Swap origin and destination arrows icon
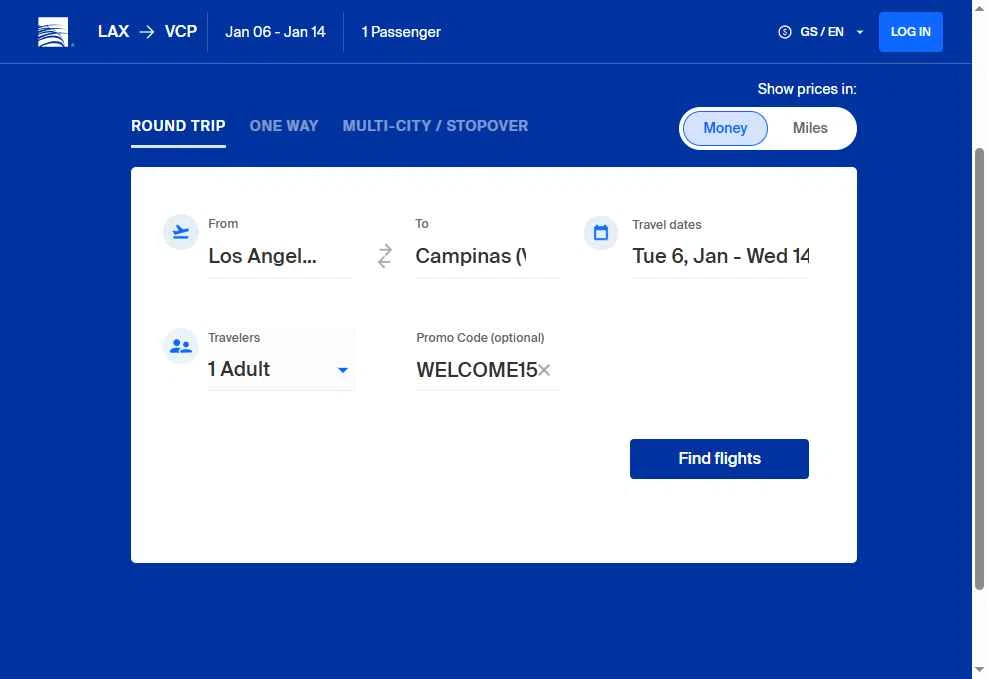 [385, 256]
